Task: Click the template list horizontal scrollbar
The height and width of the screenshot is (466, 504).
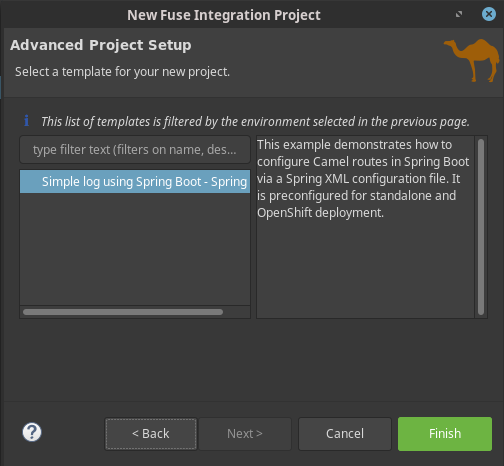Action: (x=123, y=312)
